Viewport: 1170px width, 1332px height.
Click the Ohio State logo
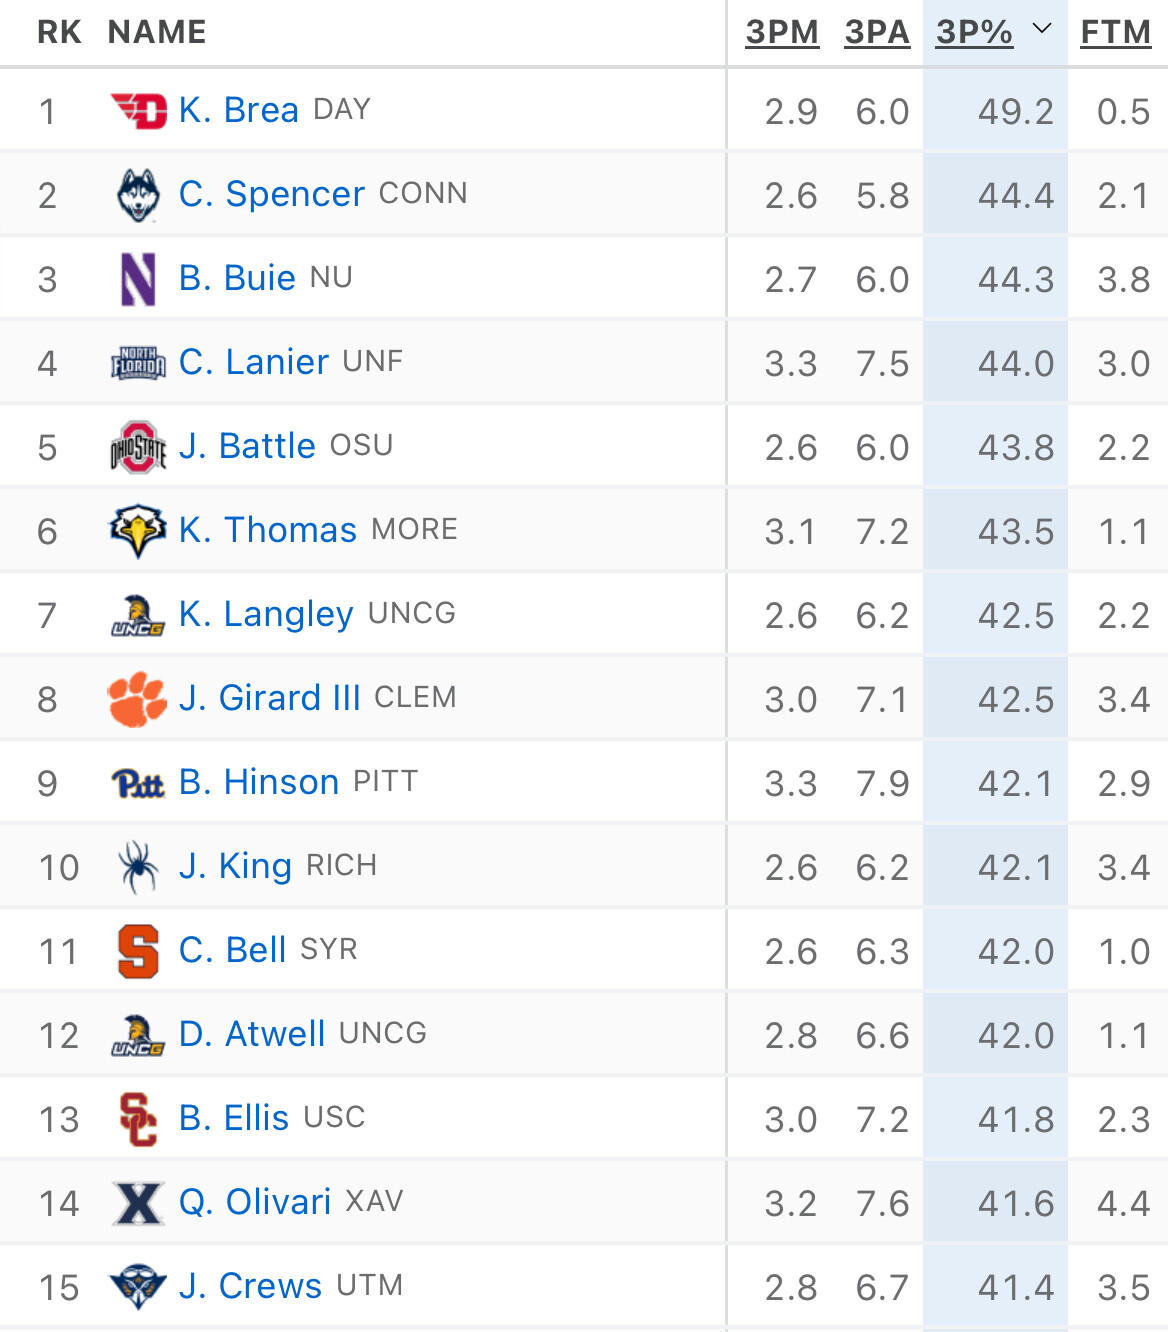pos(138,447)
